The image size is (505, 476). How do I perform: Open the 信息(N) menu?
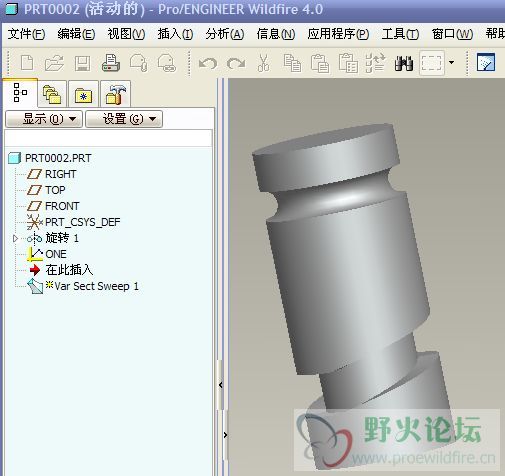(x=276, y=34)
